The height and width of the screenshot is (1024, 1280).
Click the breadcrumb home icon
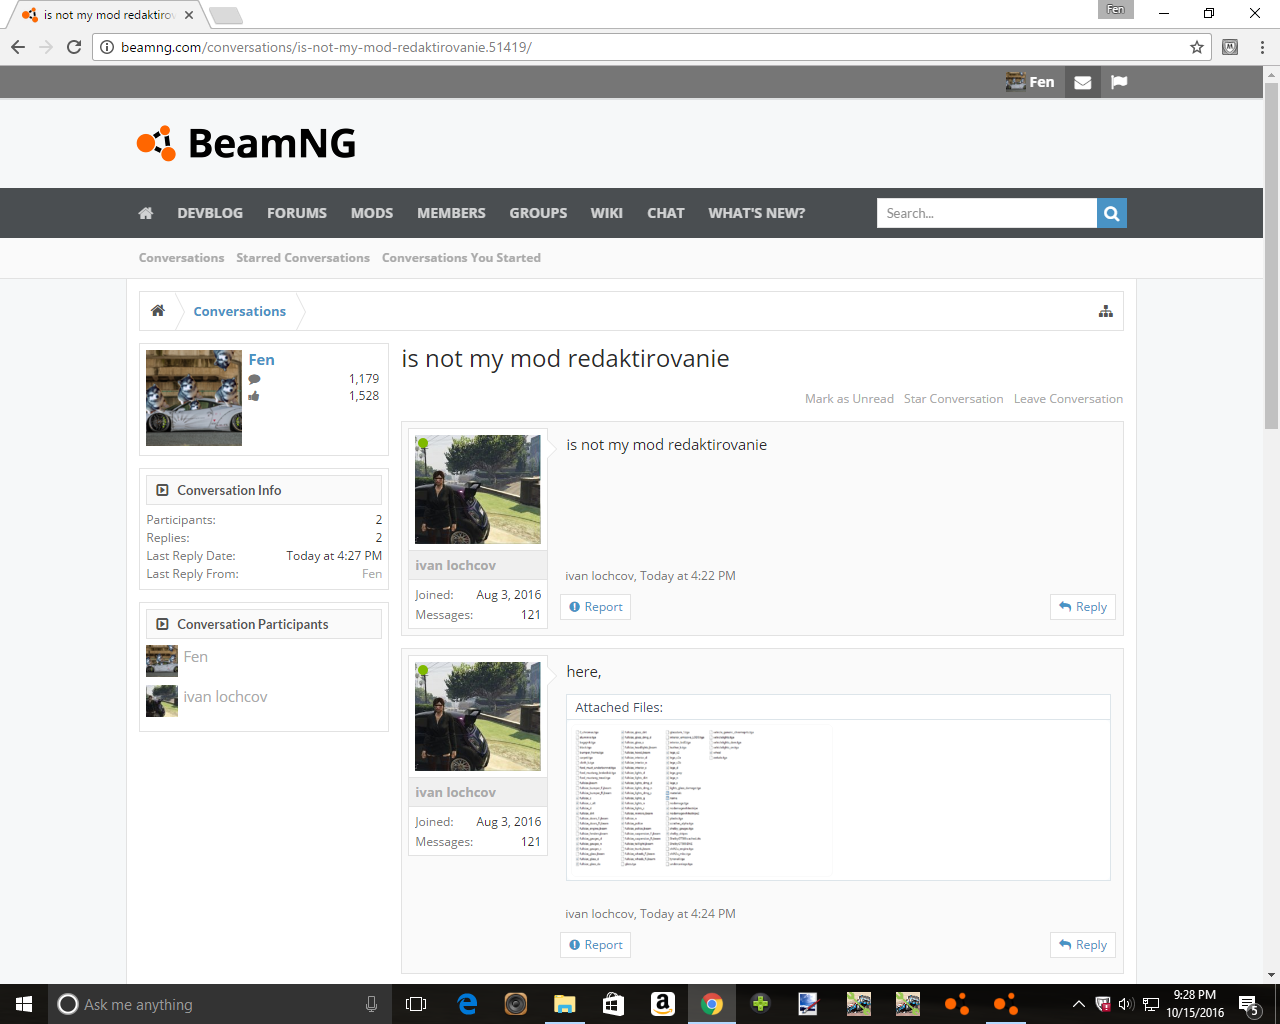coord(158,311)
